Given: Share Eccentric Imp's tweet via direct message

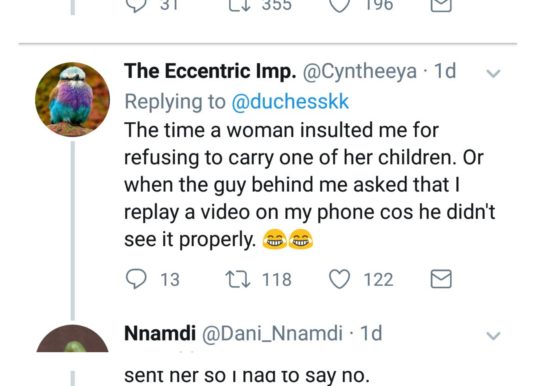Looking at the screenshot, I should 441,279.
